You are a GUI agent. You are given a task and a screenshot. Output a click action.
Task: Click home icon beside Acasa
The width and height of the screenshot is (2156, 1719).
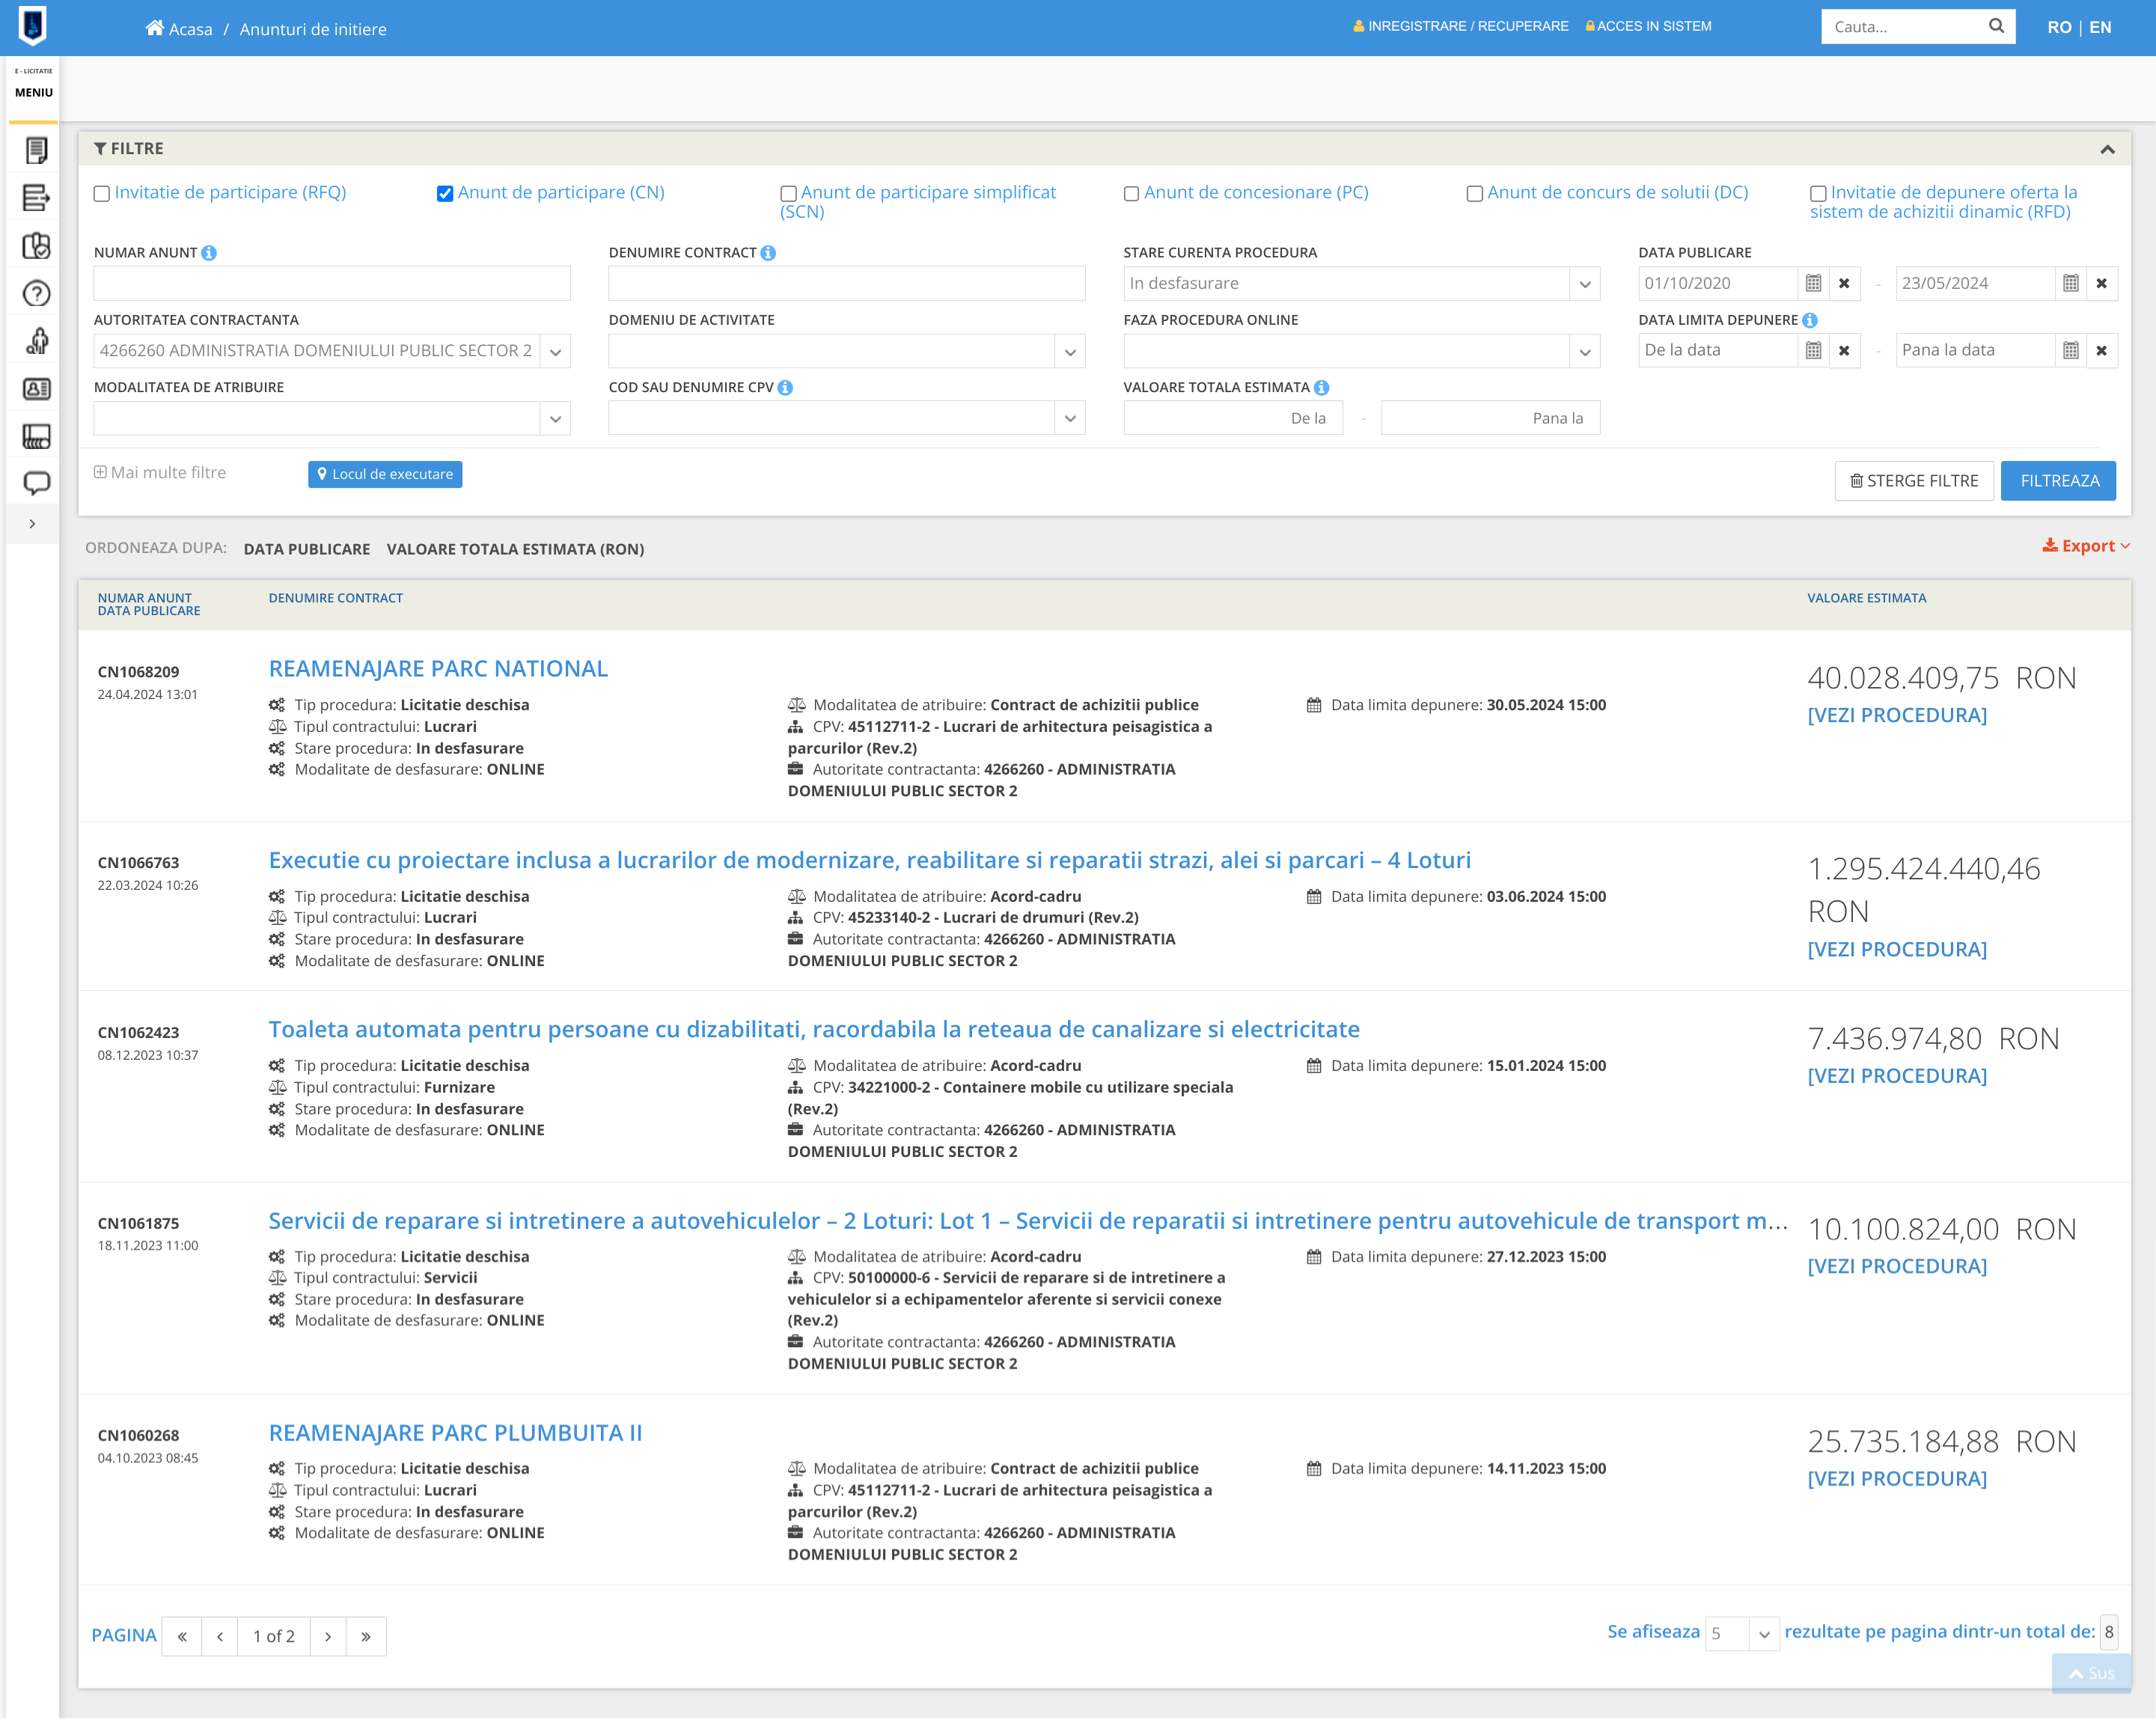[x=154, y=28]
